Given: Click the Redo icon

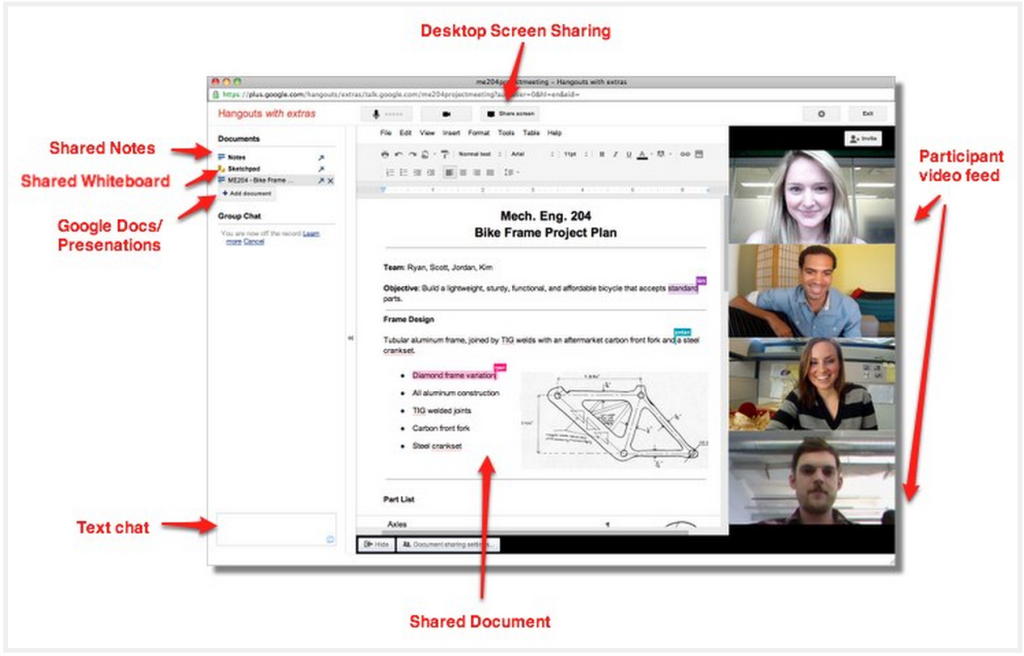Looking at the screenshot, I should [412, 154].
